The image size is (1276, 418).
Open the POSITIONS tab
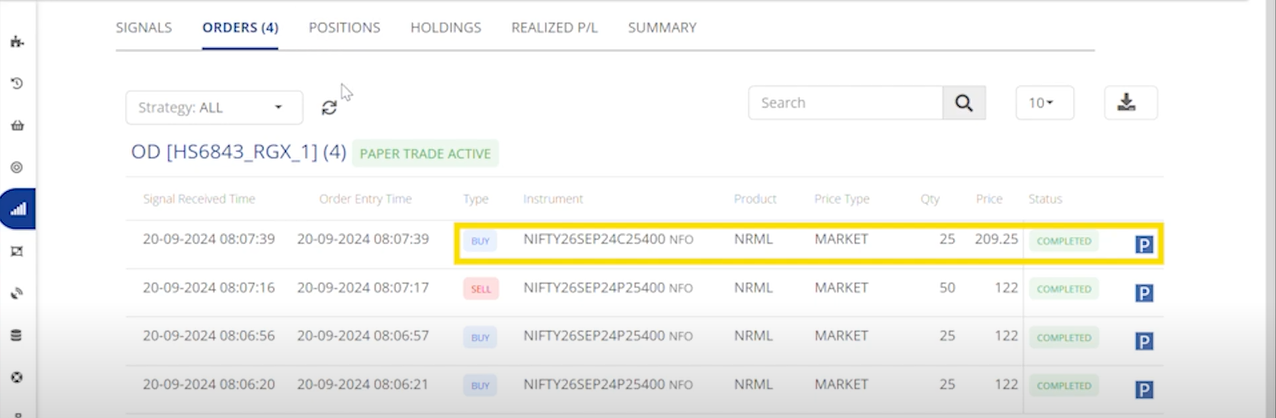[x=344, y=28]
